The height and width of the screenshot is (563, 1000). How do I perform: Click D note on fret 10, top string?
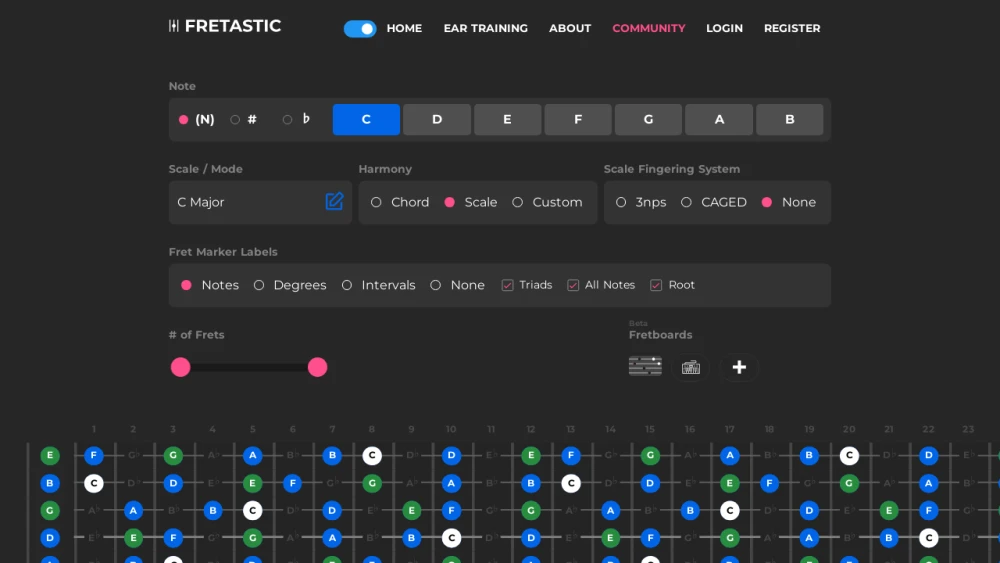452,455
